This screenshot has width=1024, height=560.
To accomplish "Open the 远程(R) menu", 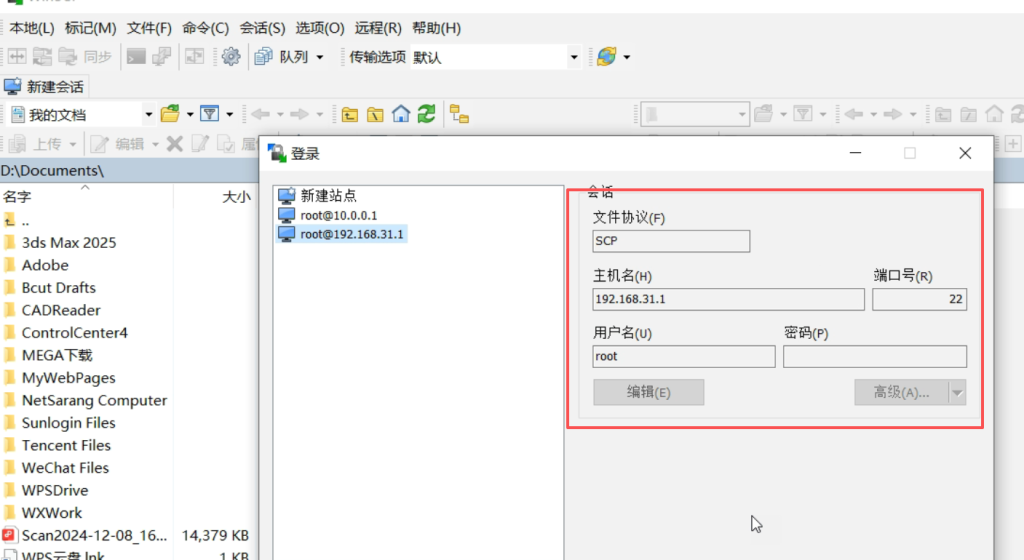I will (378, 28).
